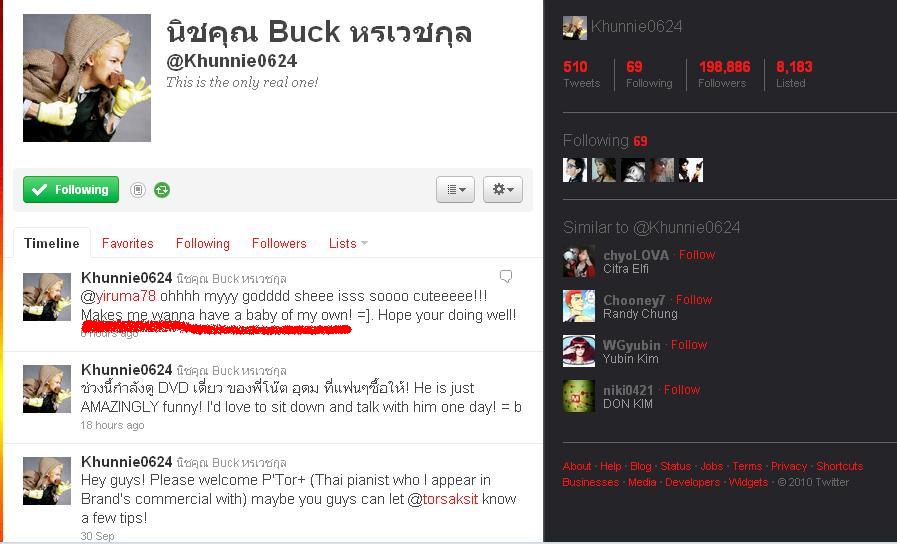Open the gear actions dropdown menu
Image resolution: width=897 pixels, height=544 pixels.
pos(503,189)
